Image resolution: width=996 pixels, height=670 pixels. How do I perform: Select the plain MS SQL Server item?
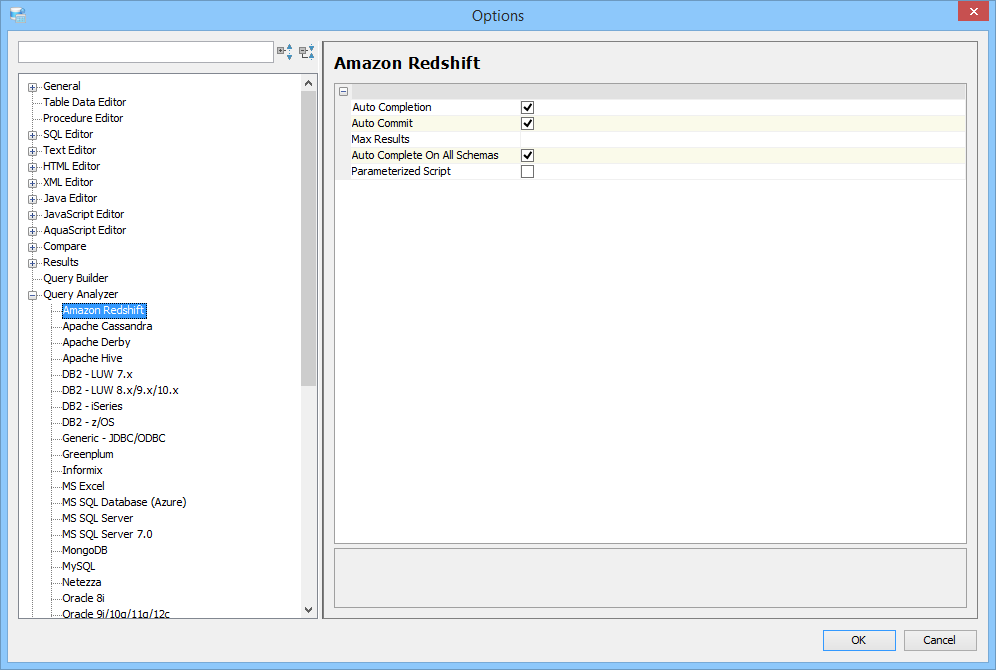tap(98, 518)
